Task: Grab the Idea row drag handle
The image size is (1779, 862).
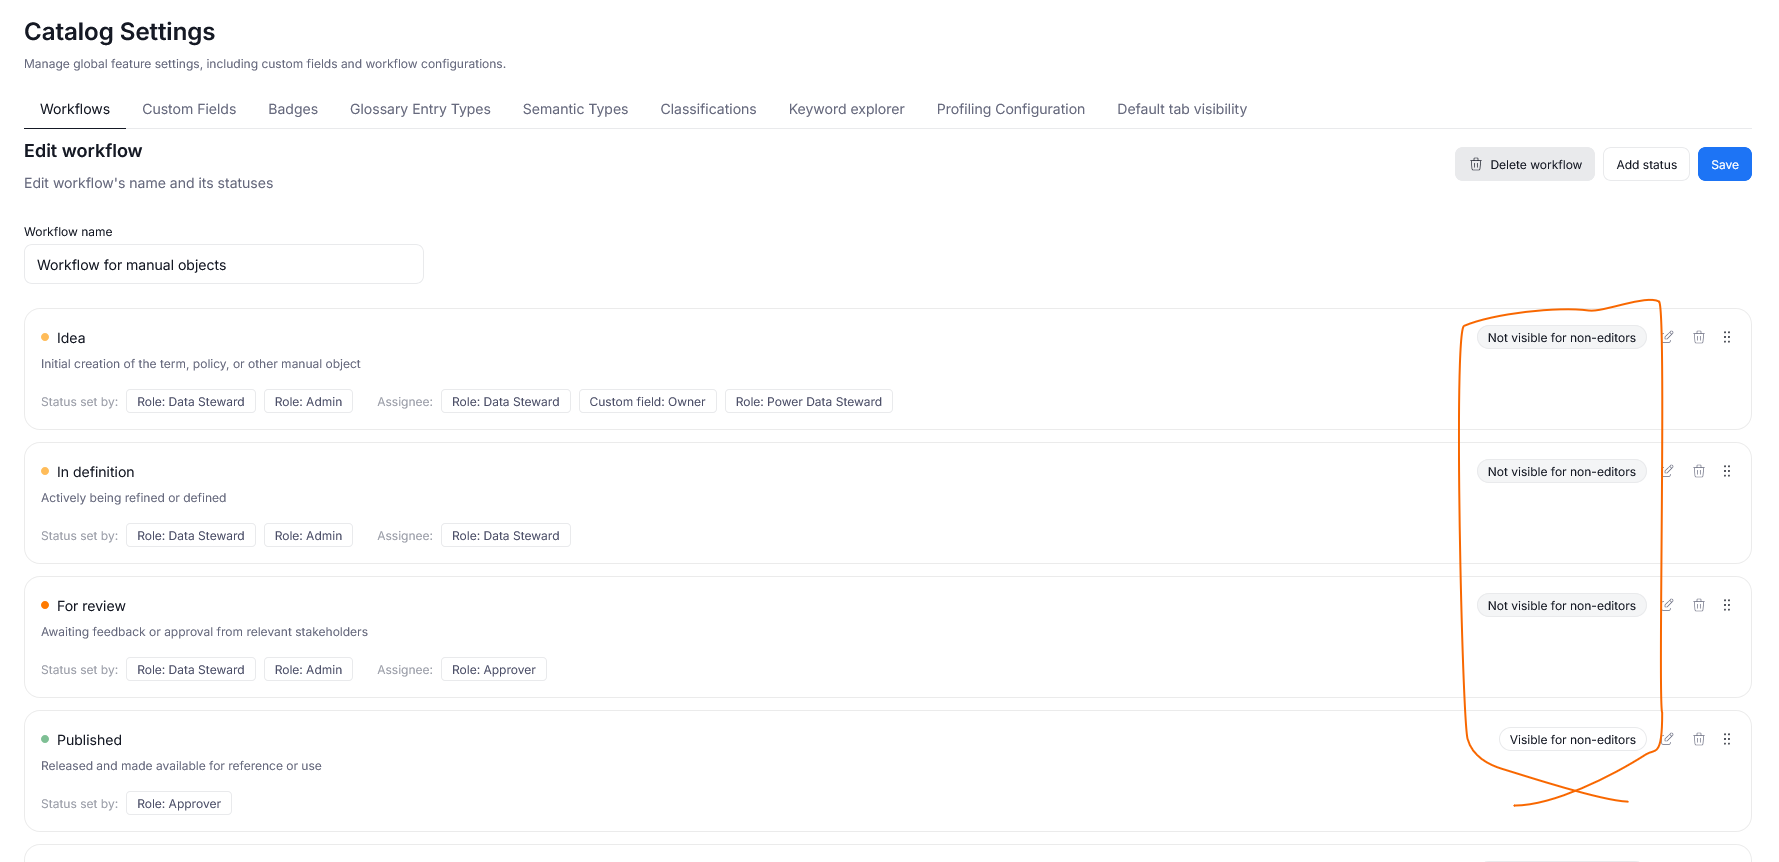Action: (1727, 337)
